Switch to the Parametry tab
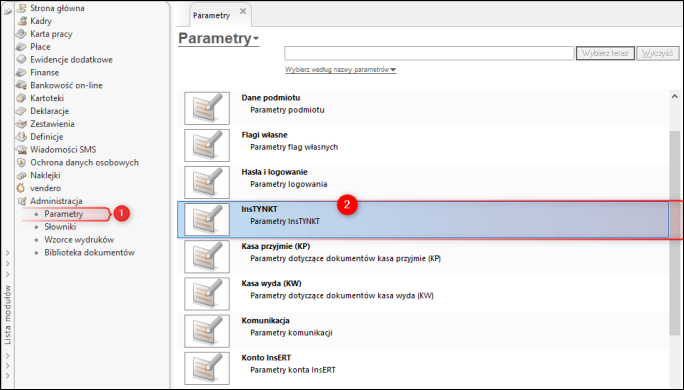This screenshot has width=684, height=390. 211,15
